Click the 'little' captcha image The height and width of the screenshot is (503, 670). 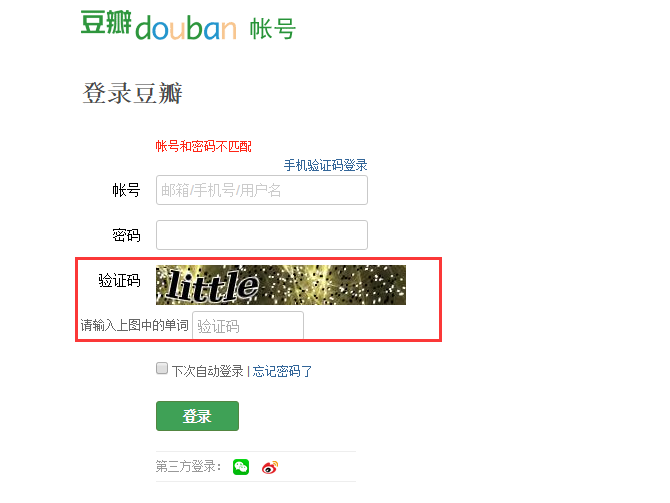(281, 285)
